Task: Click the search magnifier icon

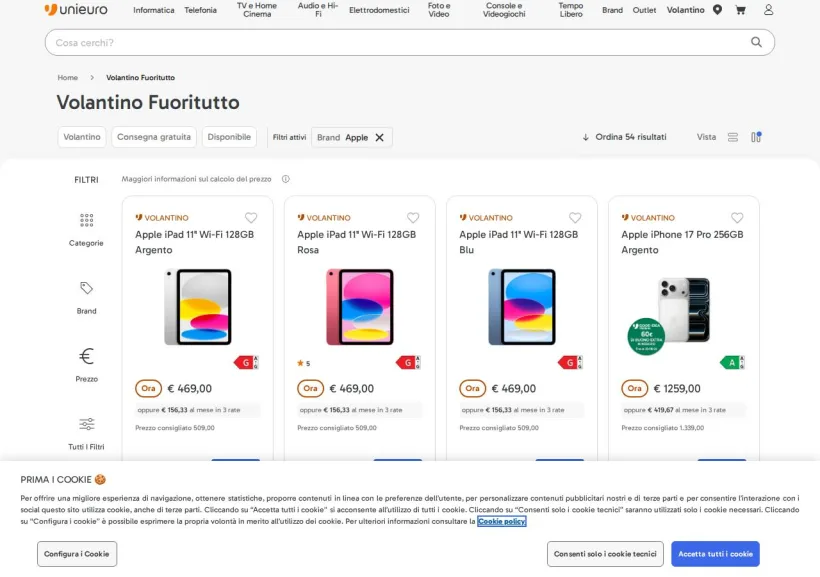Action: tap(756, 42)
